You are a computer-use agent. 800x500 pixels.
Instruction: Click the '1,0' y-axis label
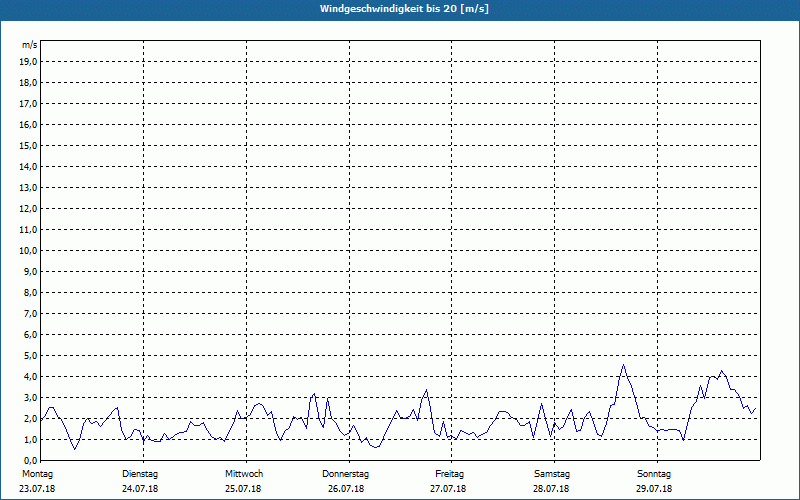(29, 440)
